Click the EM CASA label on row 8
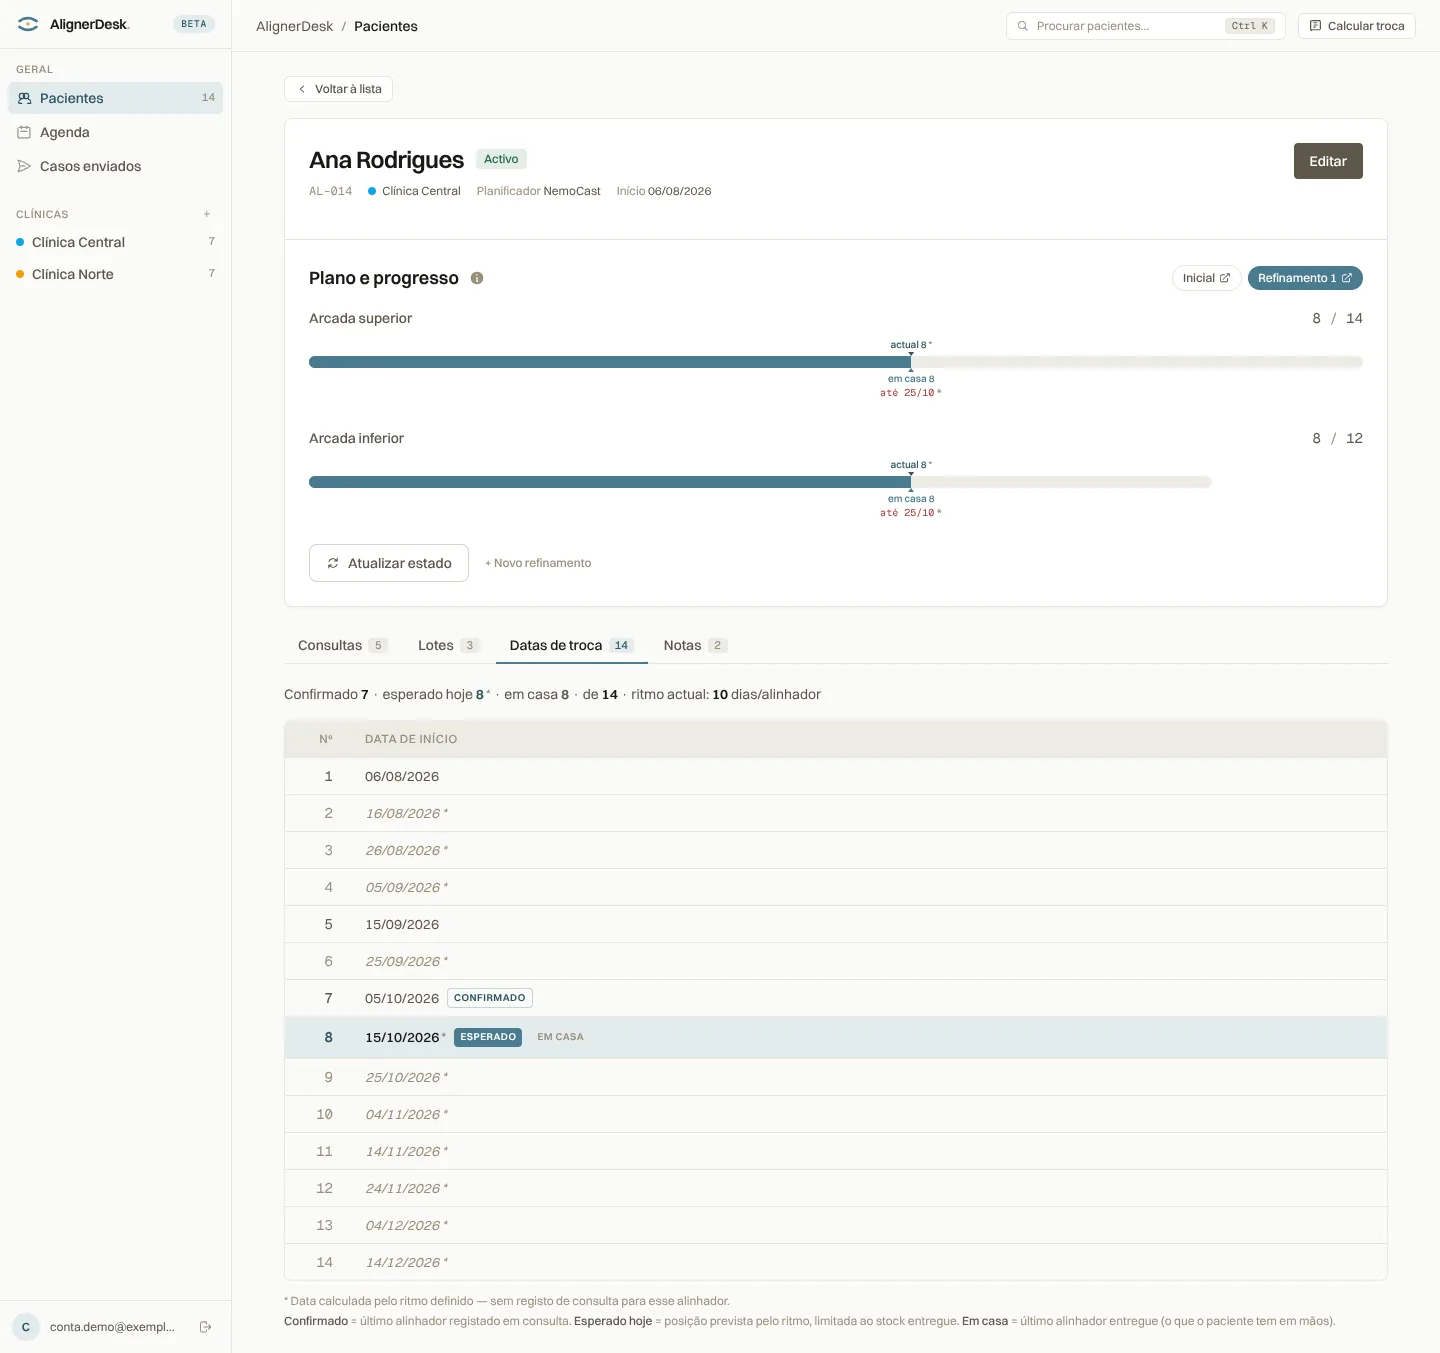The height and width of the screenshot is (1353, 1440). point(560,1037)
